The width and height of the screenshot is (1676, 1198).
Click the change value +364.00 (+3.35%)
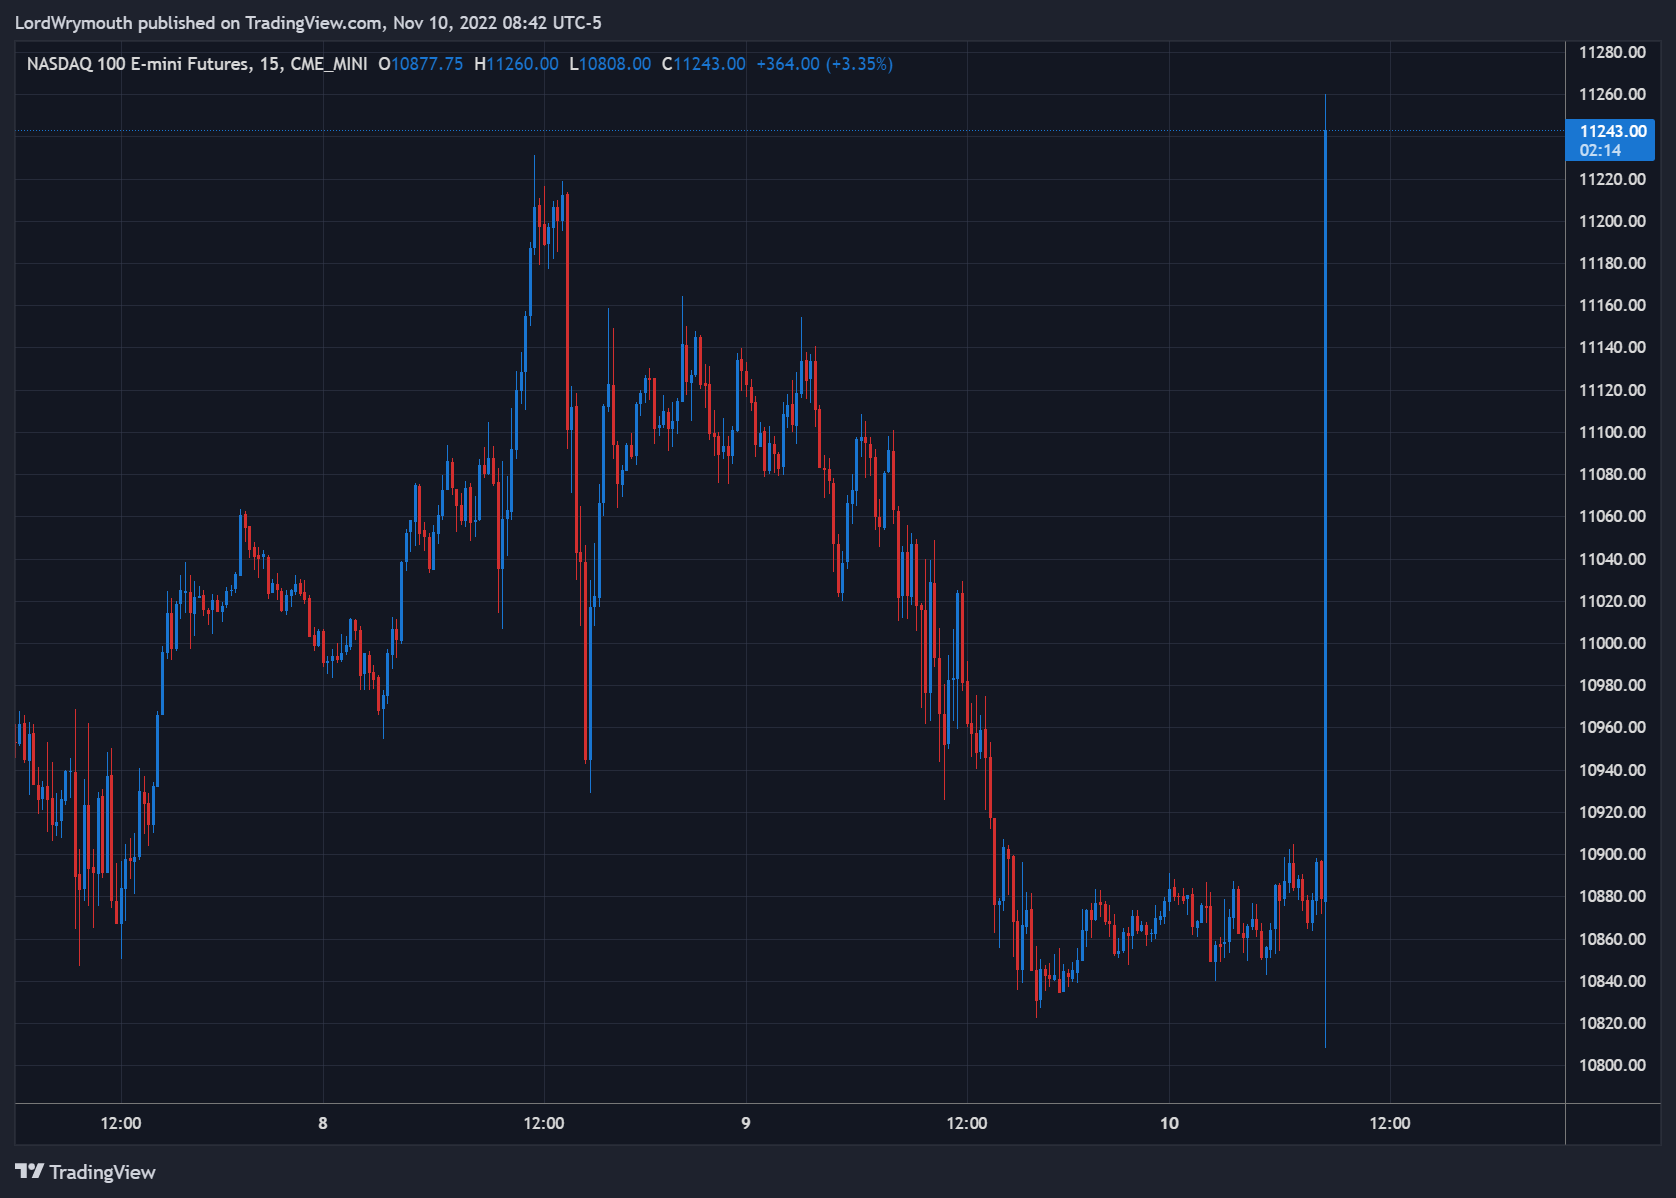pyautogui.click(x=824, y=64)
